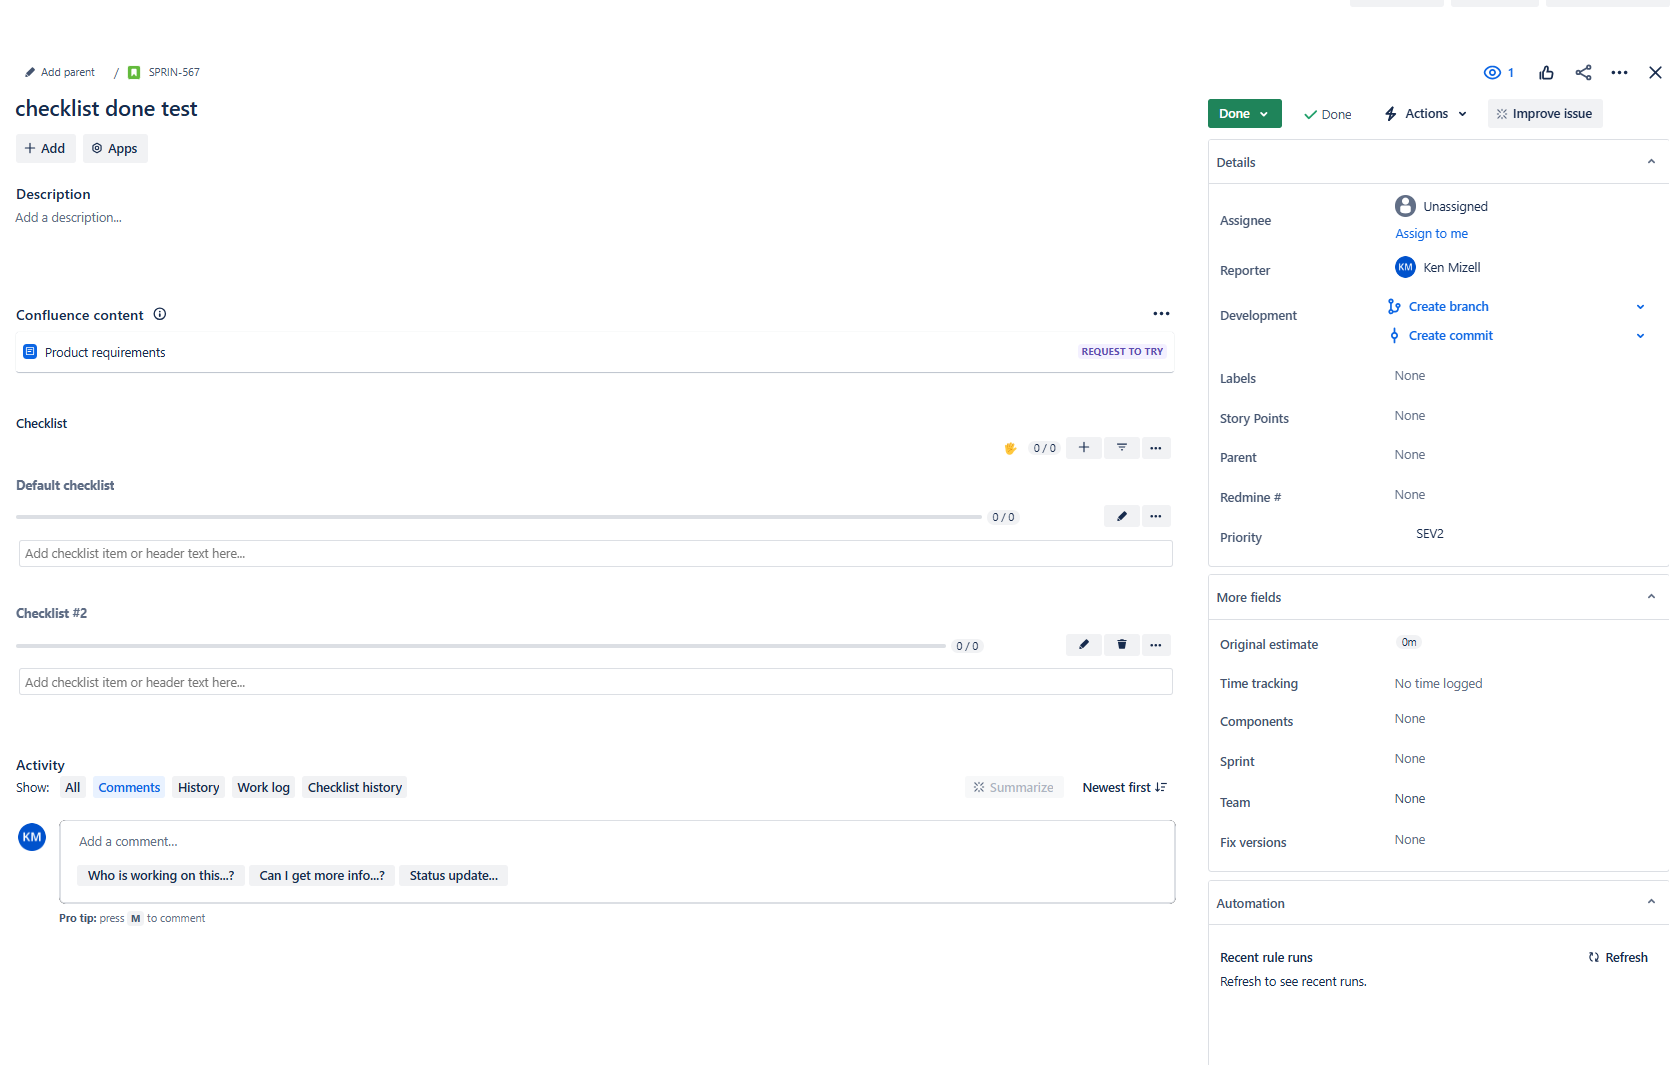The height and width of the screenshot is (1065, 1675).
Task: Toggle the hand celebration icon on the checklist
Action: point(1010,448)
